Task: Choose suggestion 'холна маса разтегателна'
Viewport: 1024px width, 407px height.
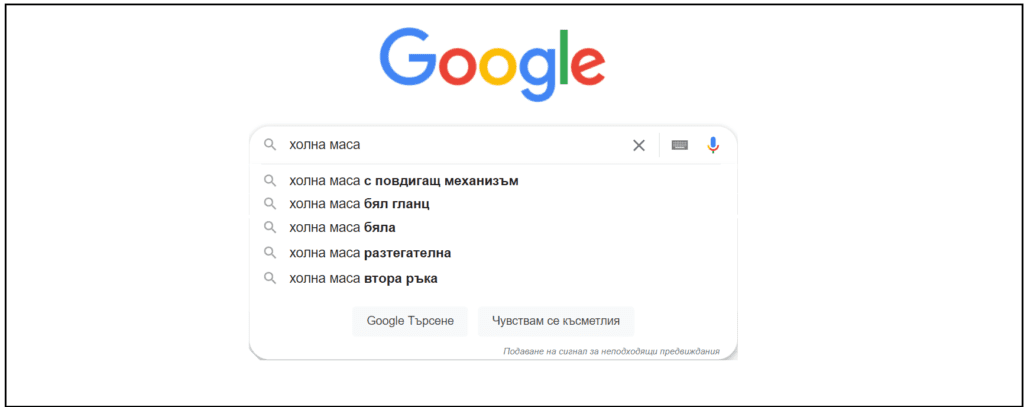Action: [x=370, y=253]
